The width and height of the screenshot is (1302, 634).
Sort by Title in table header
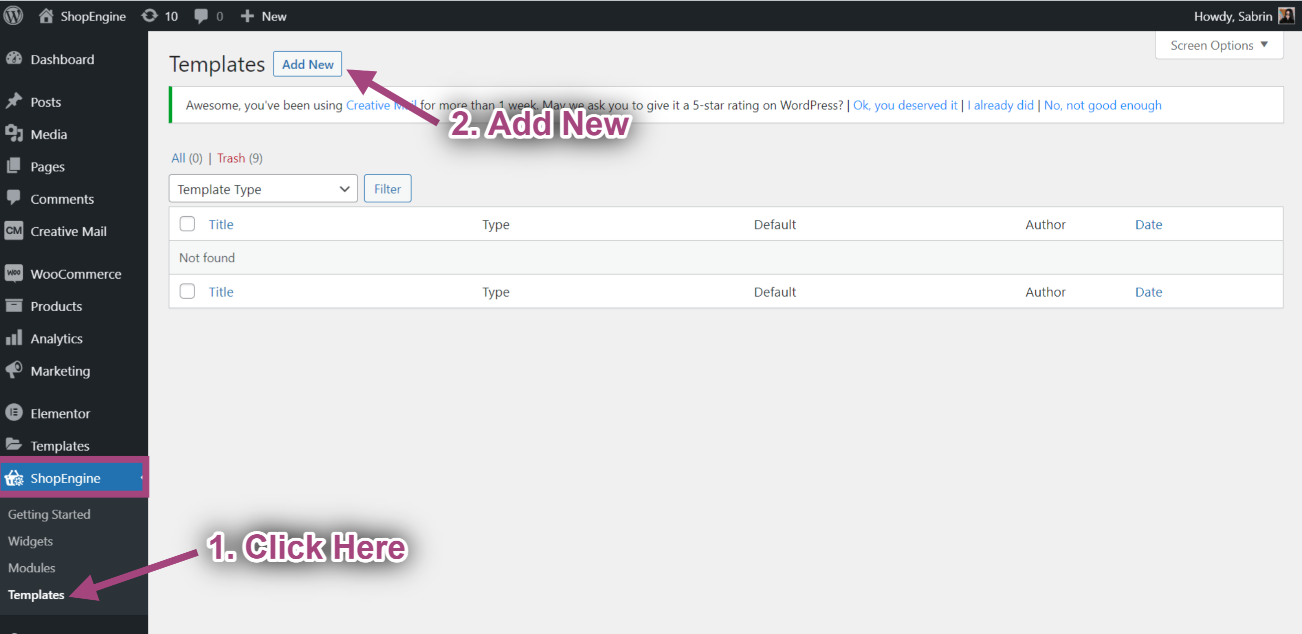[x=221, y=224]
